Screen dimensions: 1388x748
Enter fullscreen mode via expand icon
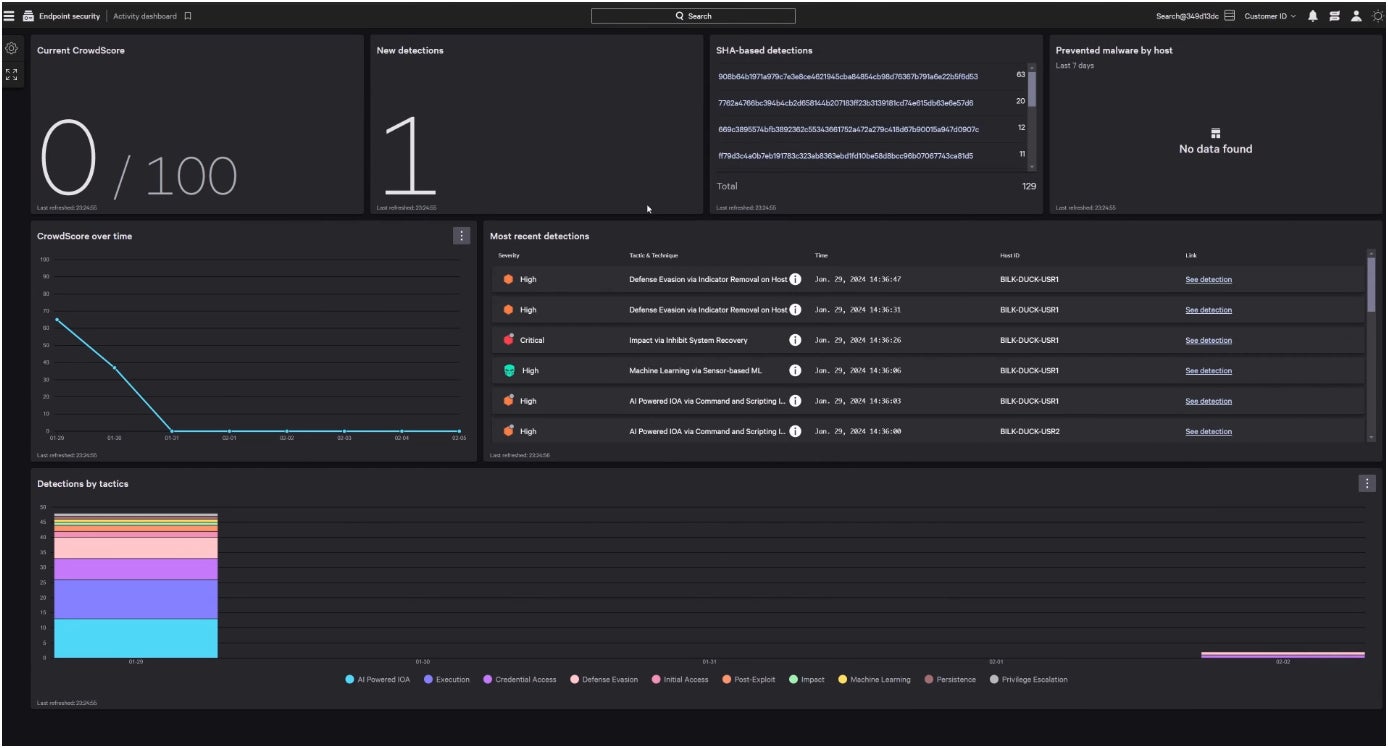click(12, 74)
